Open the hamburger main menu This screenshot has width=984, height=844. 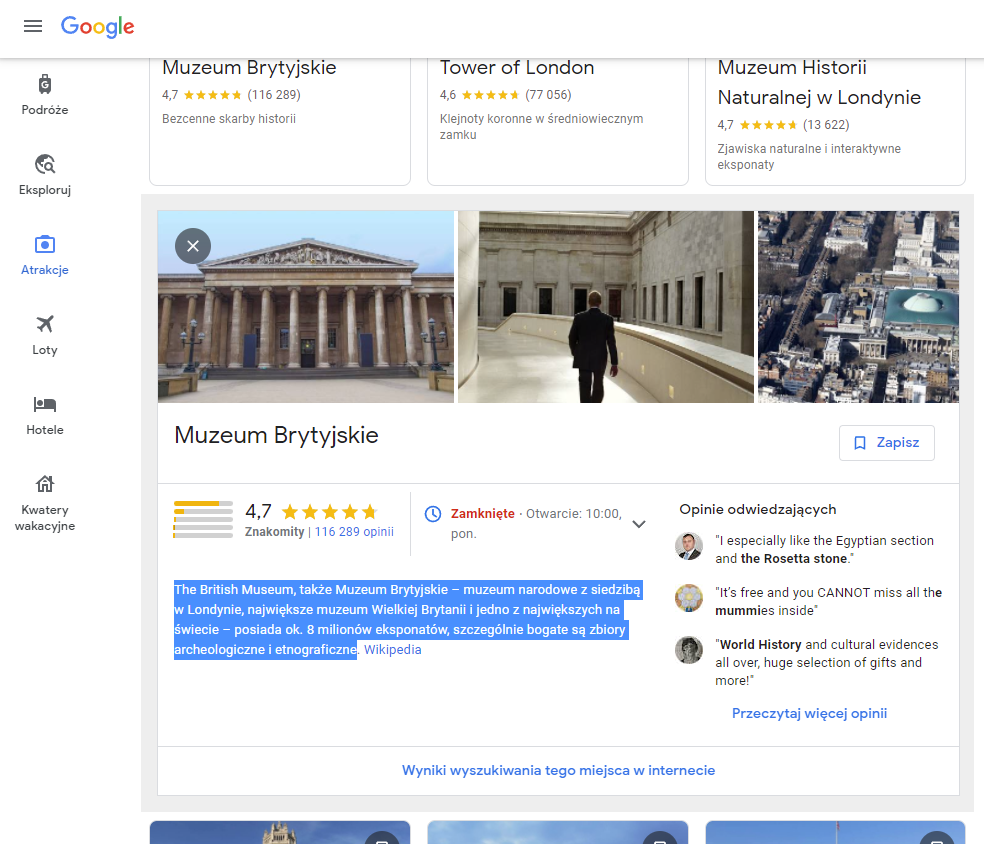[x=33, y=26]
